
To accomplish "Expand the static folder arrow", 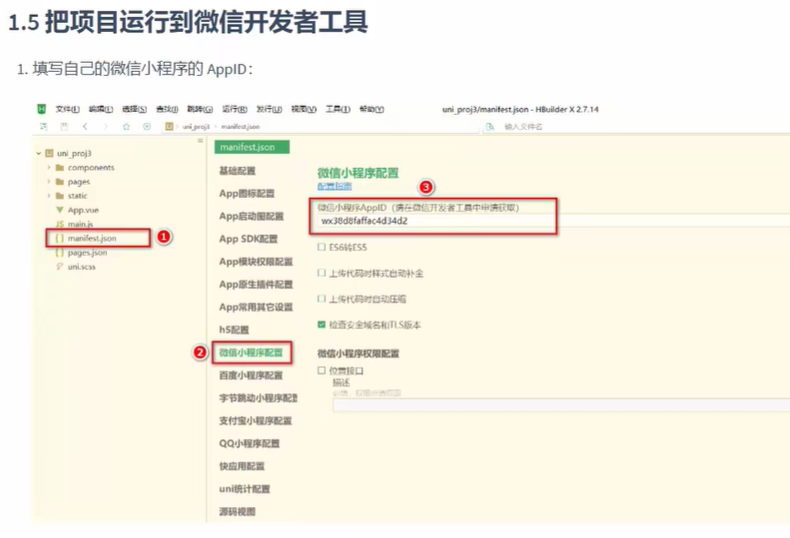I will coord(49,195).
